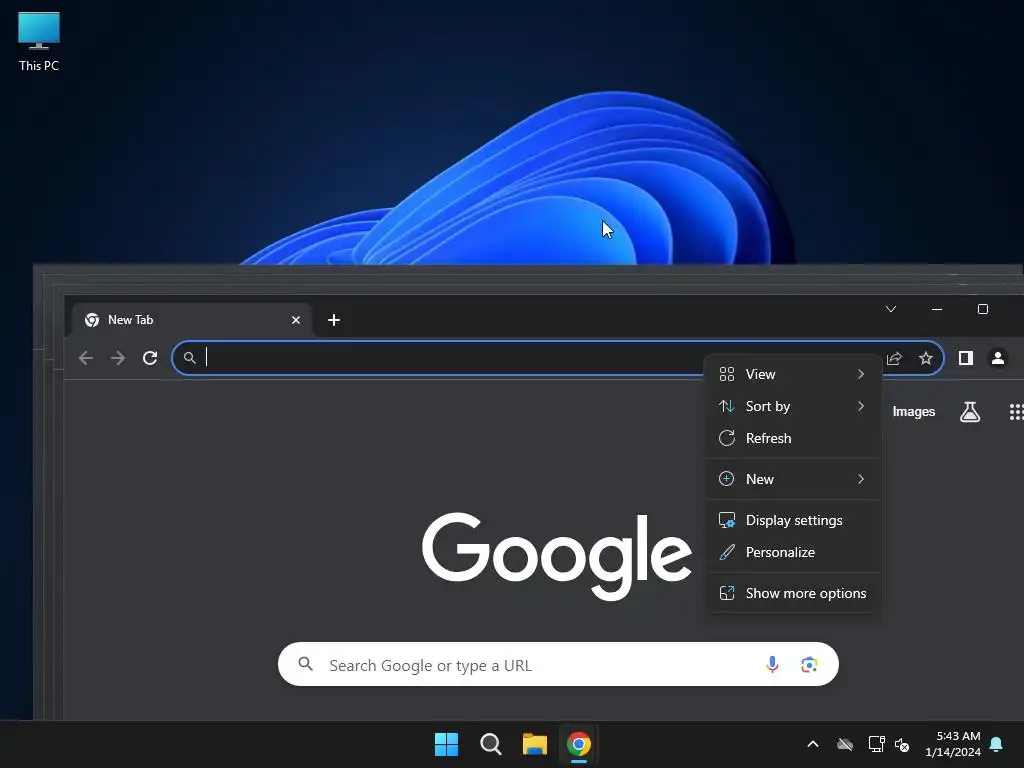The image size is (1024, 768).
Task: Minimize the Chrome window
Action: click(x=937, y=309)
